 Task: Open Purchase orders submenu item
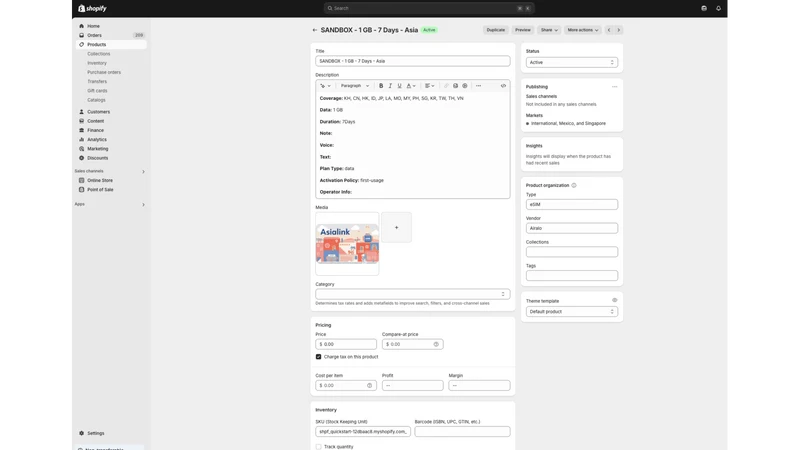104,72
